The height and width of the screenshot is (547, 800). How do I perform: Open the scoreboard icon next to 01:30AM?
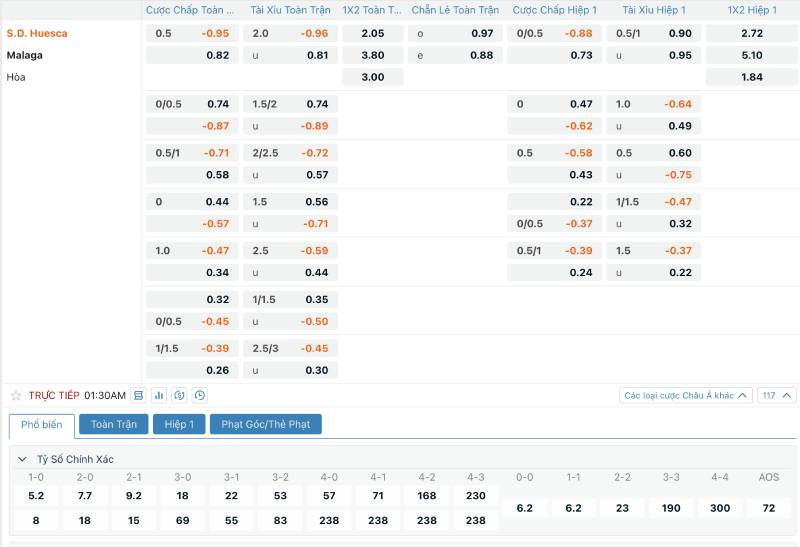click(139, 396)
